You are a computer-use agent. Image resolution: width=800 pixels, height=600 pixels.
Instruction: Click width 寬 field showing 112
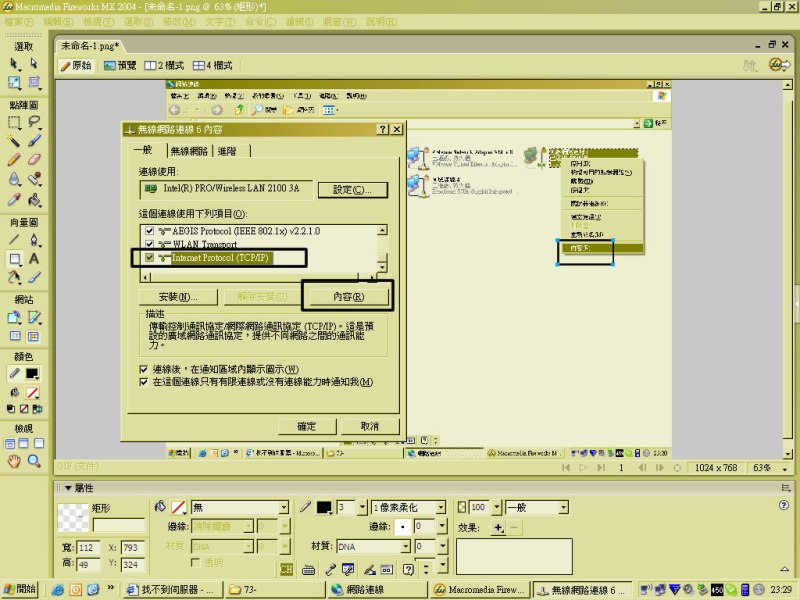[x=87, y=547]
